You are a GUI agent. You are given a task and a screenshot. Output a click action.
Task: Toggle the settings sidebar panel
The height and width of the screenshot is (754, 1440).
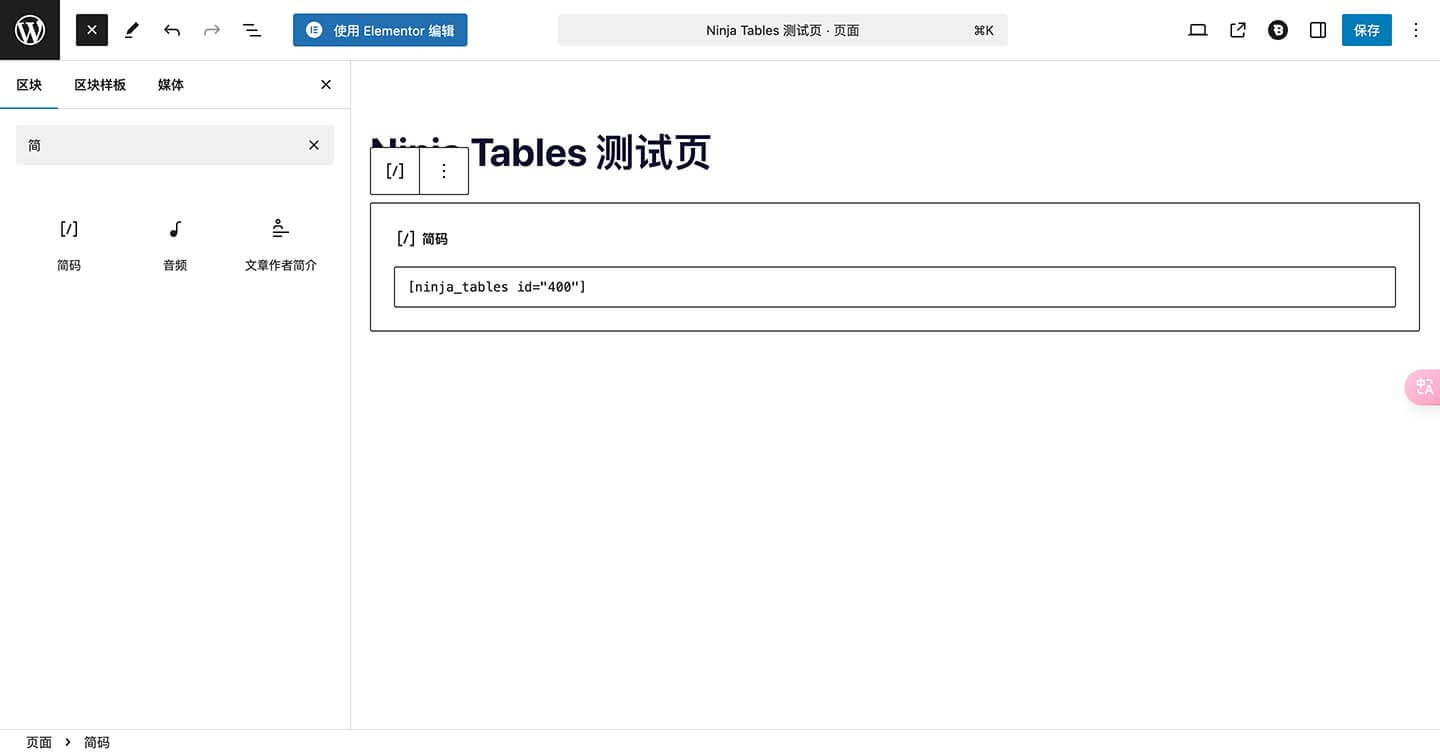(x=1318, y=30)
